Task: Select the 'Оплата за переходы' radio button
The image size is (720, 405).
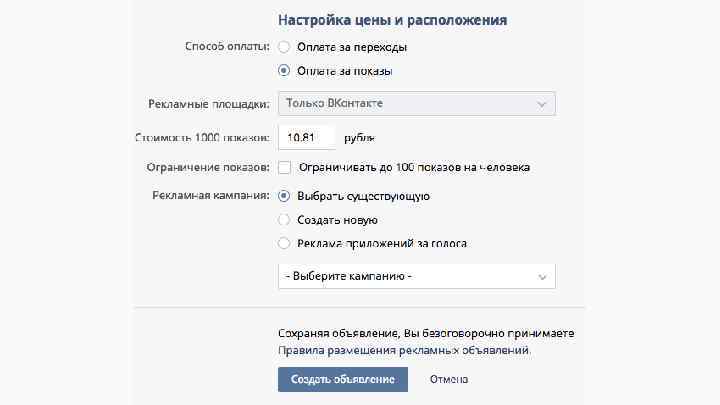Action: pos(285,47)
